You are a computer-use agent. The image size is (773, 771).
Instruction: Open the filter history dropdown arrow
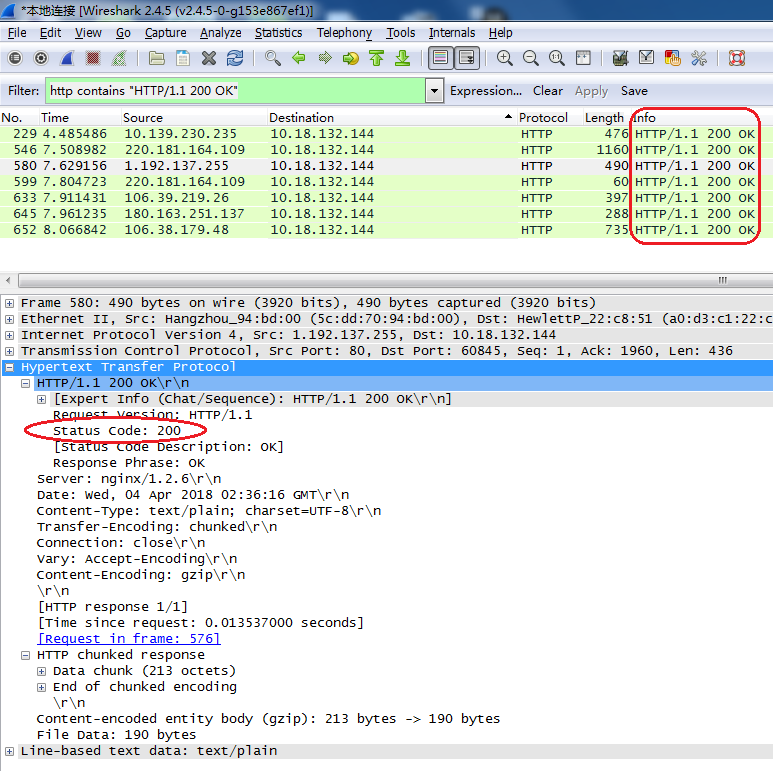[434, 91]
